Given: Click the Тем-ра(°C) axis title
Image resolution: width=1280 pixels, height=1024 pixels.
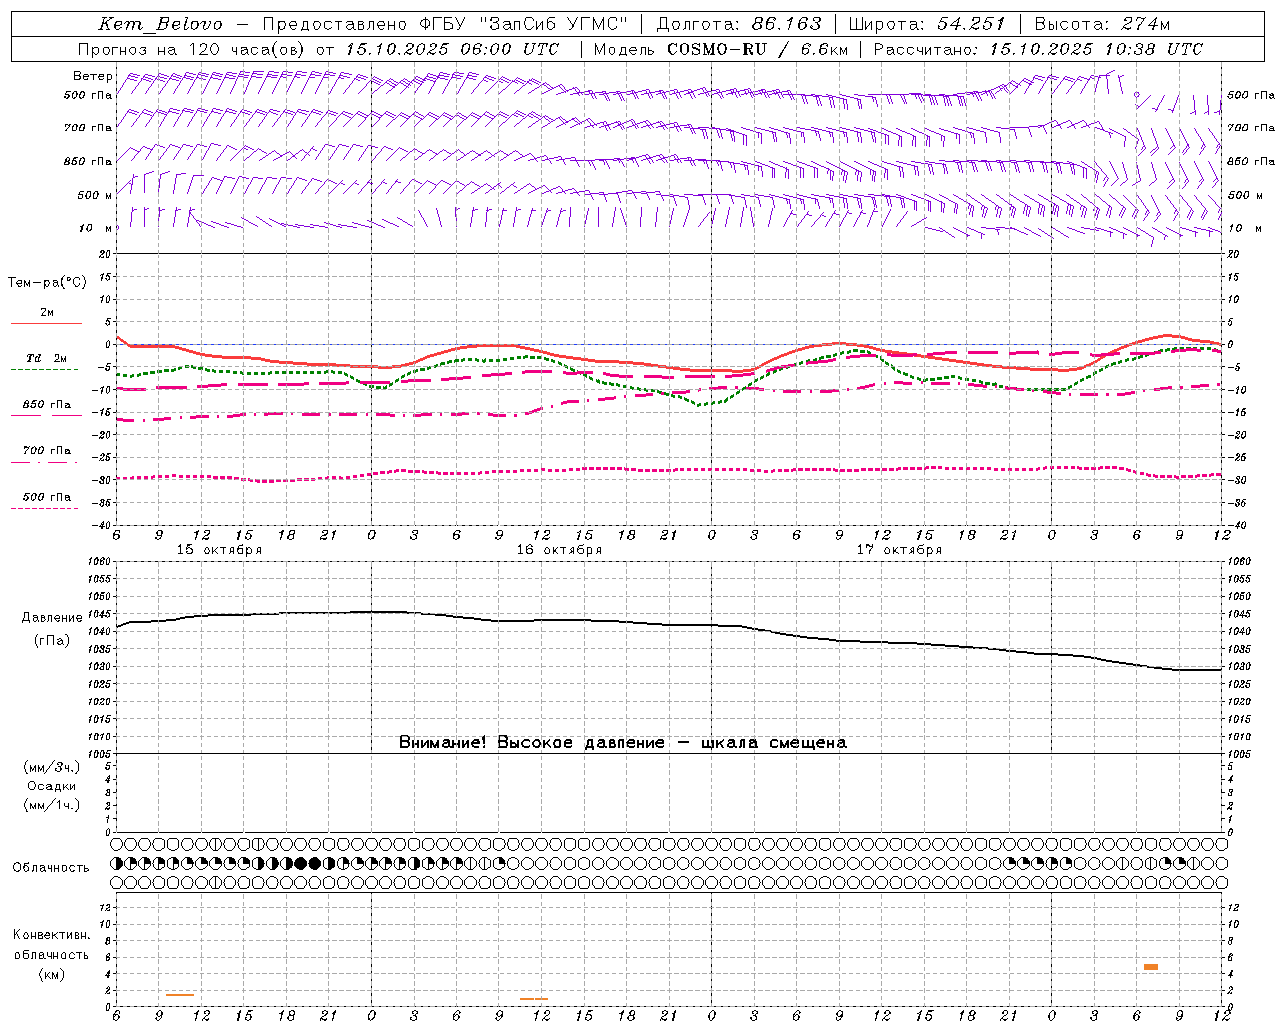Looking at the screenshot, I should click(x=47, y=283).
